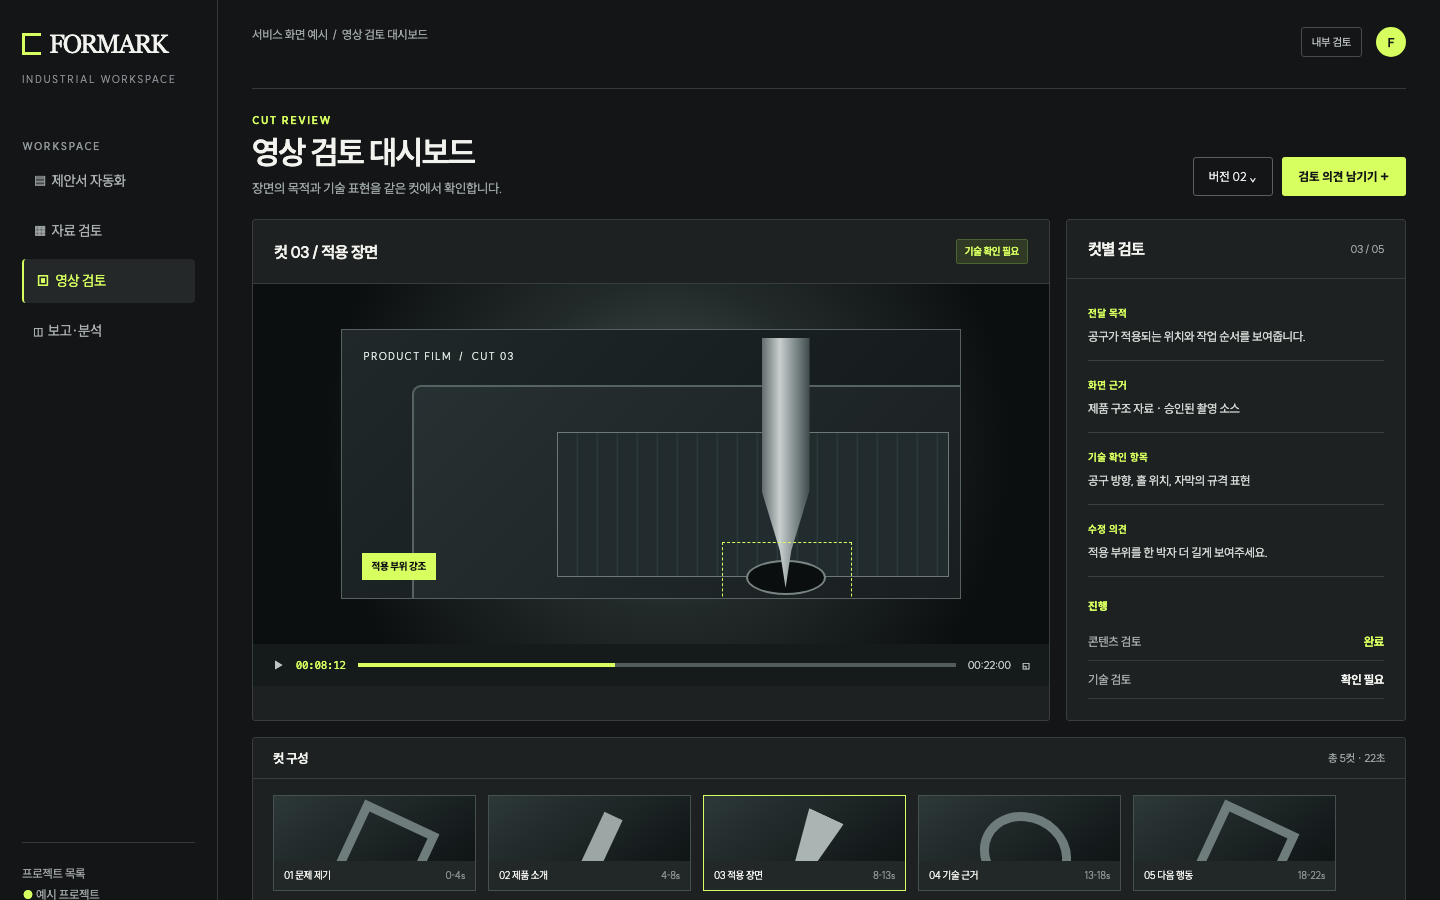The height and width of the screenshot is (900, 1440).
Task: Select thumbnail 01 문제 제기
Action: [x=374, y=843]
